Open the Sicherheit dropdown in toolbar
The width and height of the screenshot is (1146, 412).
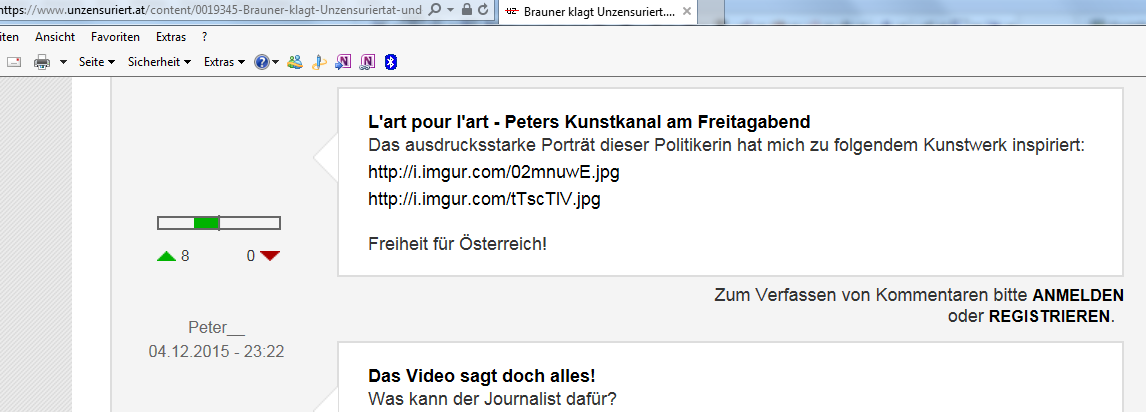[x=159, y=62]
